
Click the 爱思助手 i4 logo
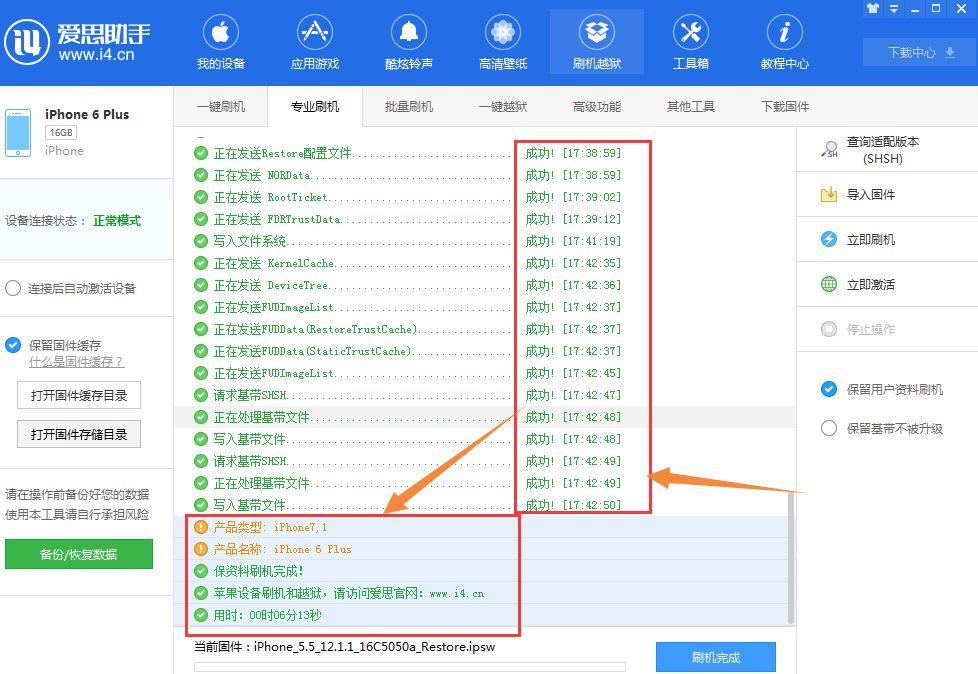tap(77, 42)
